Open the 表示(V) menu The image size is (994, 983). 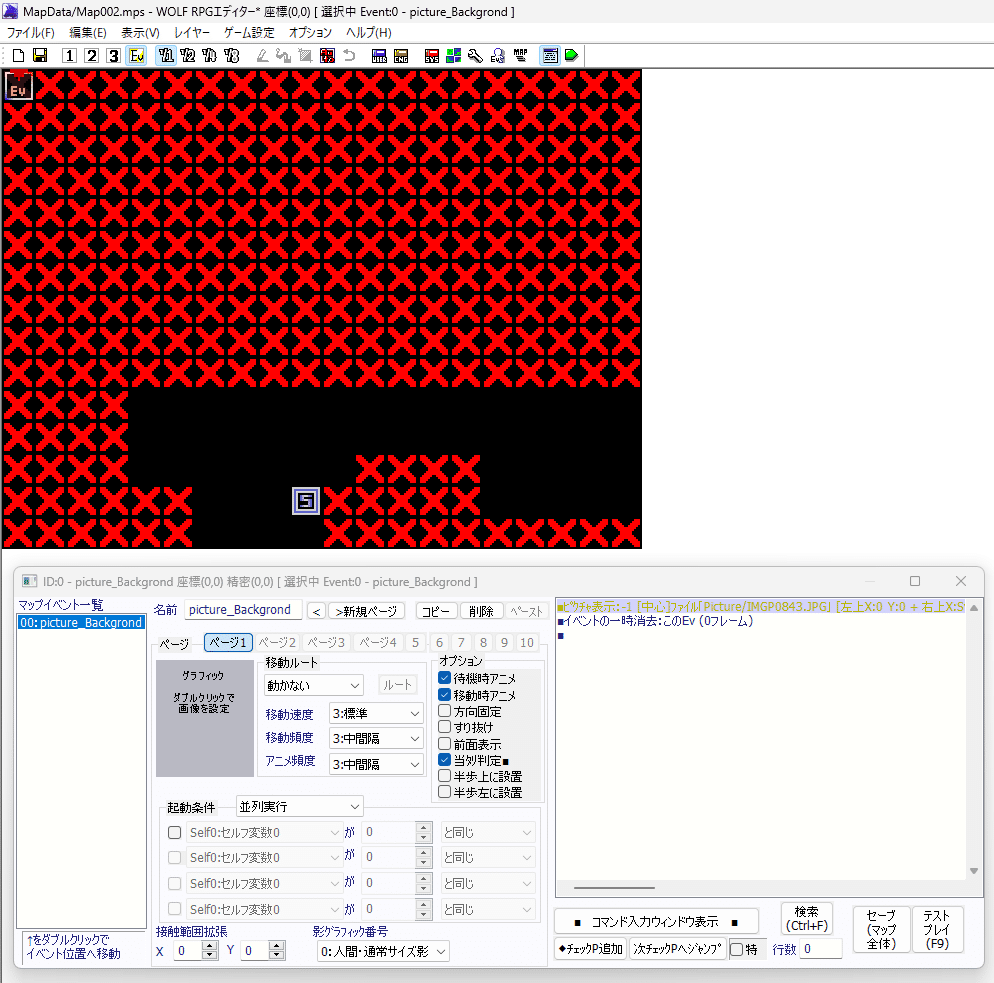[x=140, y=33]
